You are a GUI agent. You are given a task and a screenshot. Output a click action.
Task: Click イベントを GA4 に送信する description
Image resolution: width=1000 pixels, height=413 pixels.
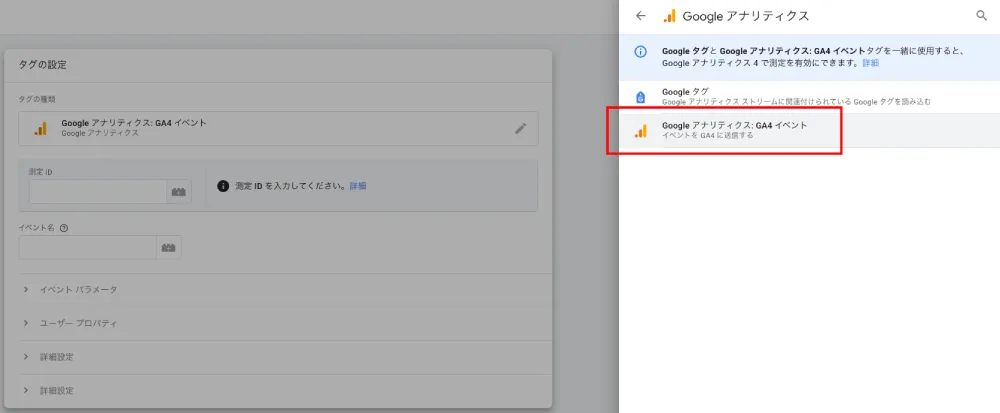707,136
